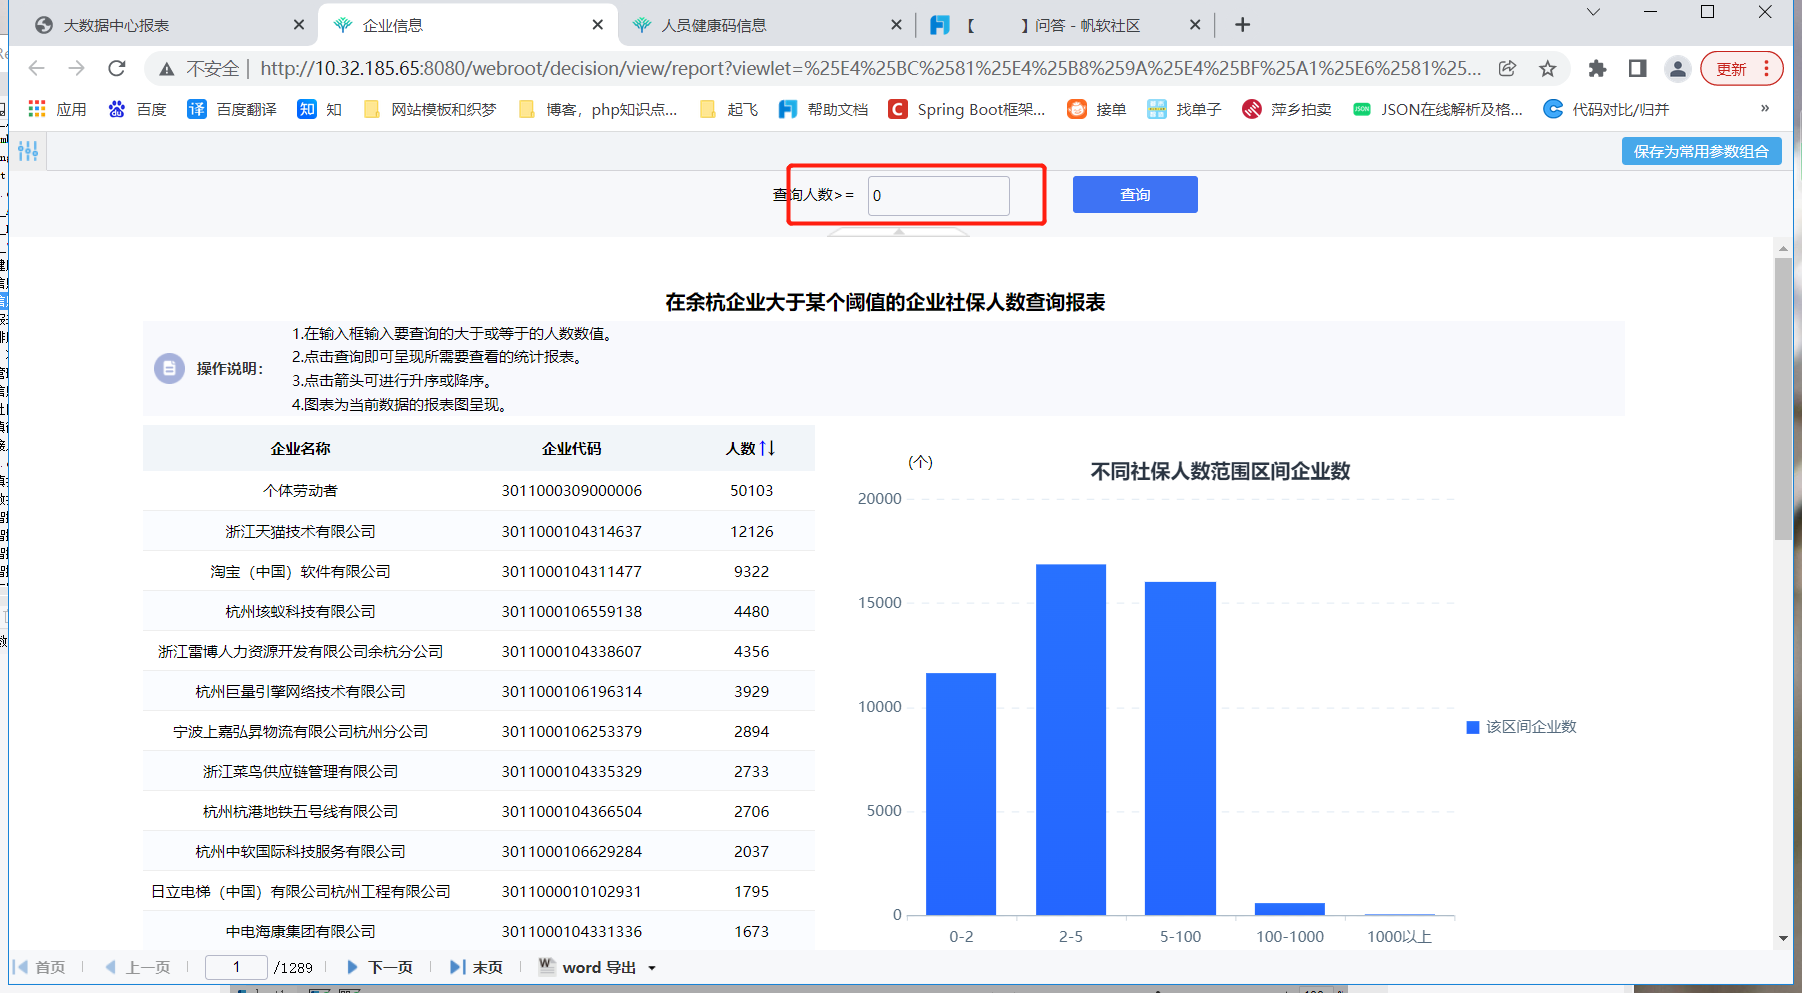This screenshot has width=1802, height=993.
Task: Jump to 末页 last page
Action: click(476, 967)
